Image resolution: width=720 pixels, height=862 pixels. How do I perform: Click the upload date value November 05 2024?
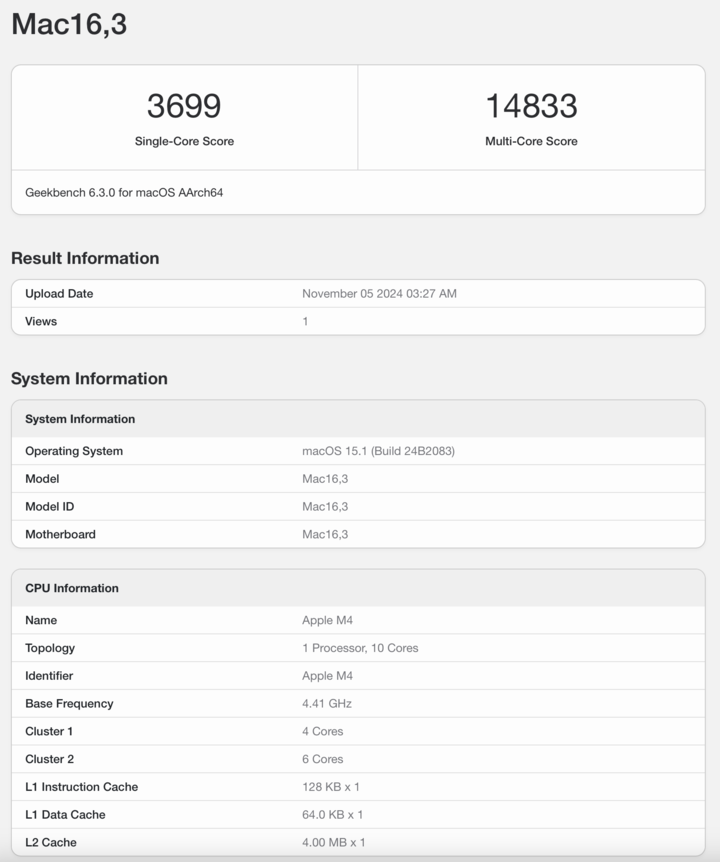click(379, 294)
